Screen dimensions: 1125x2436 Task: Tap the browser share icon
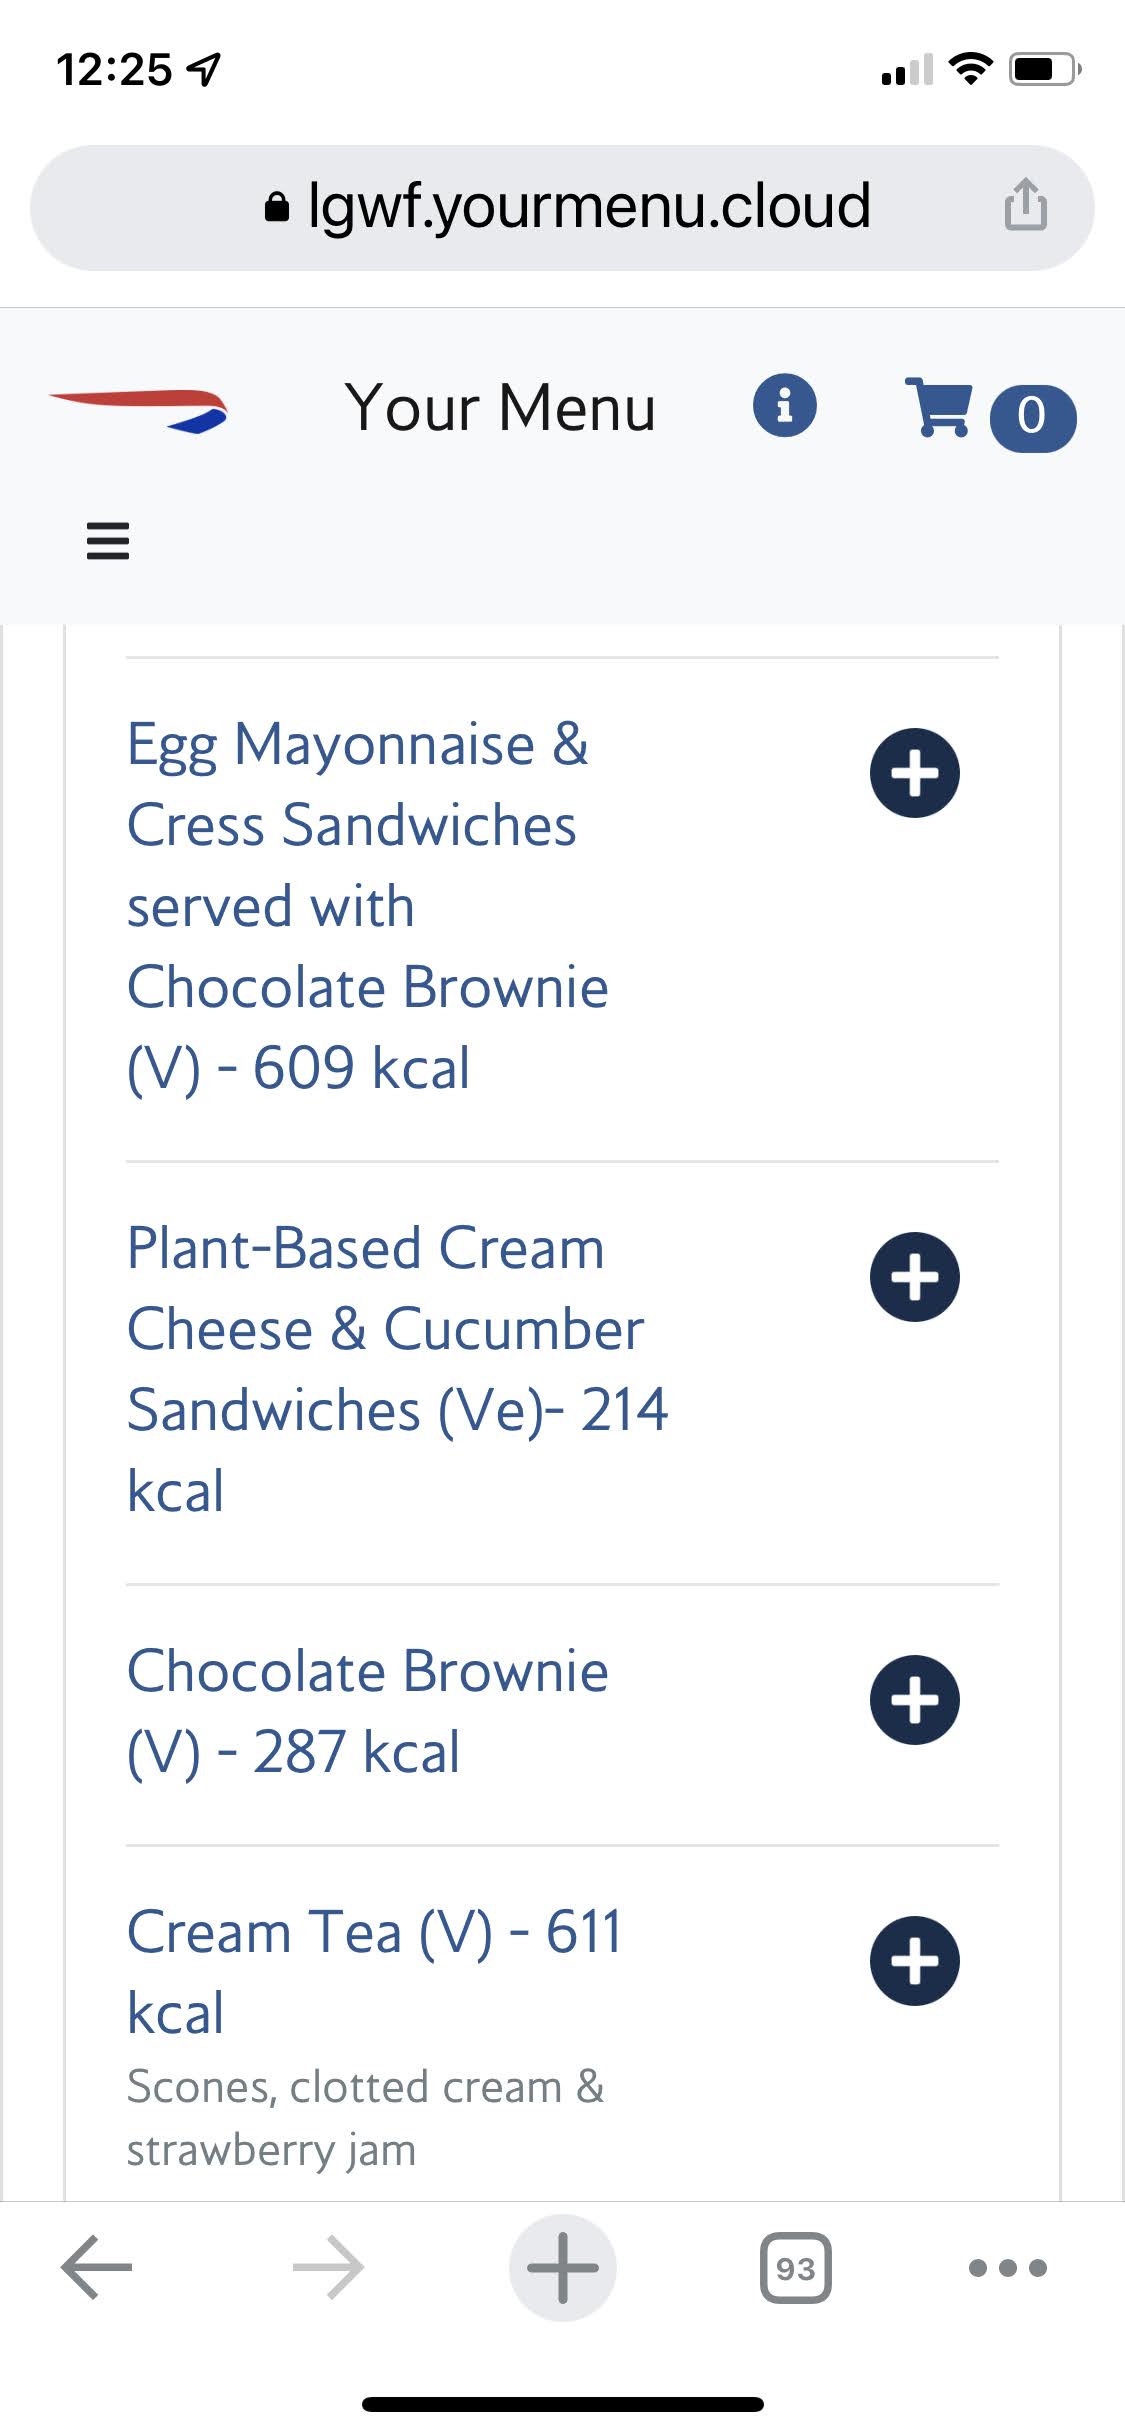coord(1025,206)
